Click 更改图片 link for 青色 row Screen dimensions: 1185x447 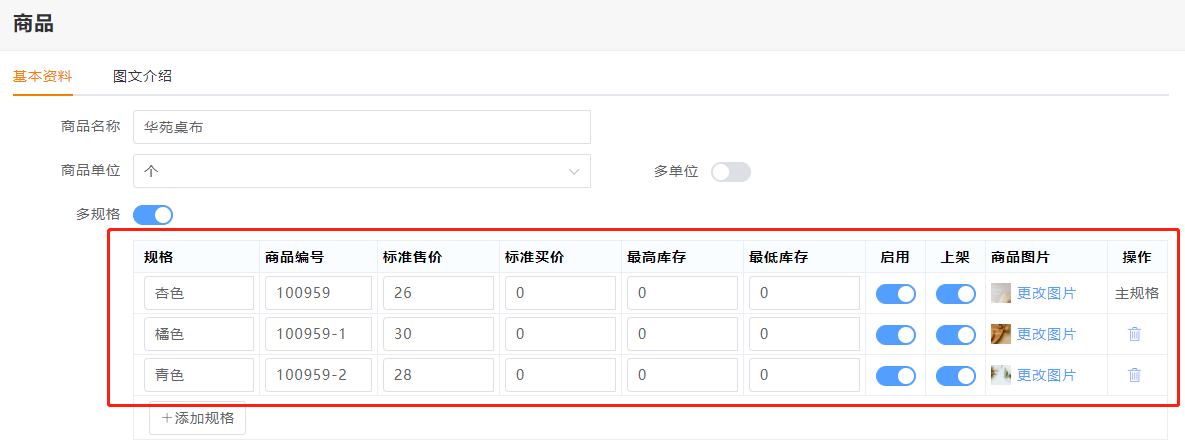click(x=1046, y=375)
